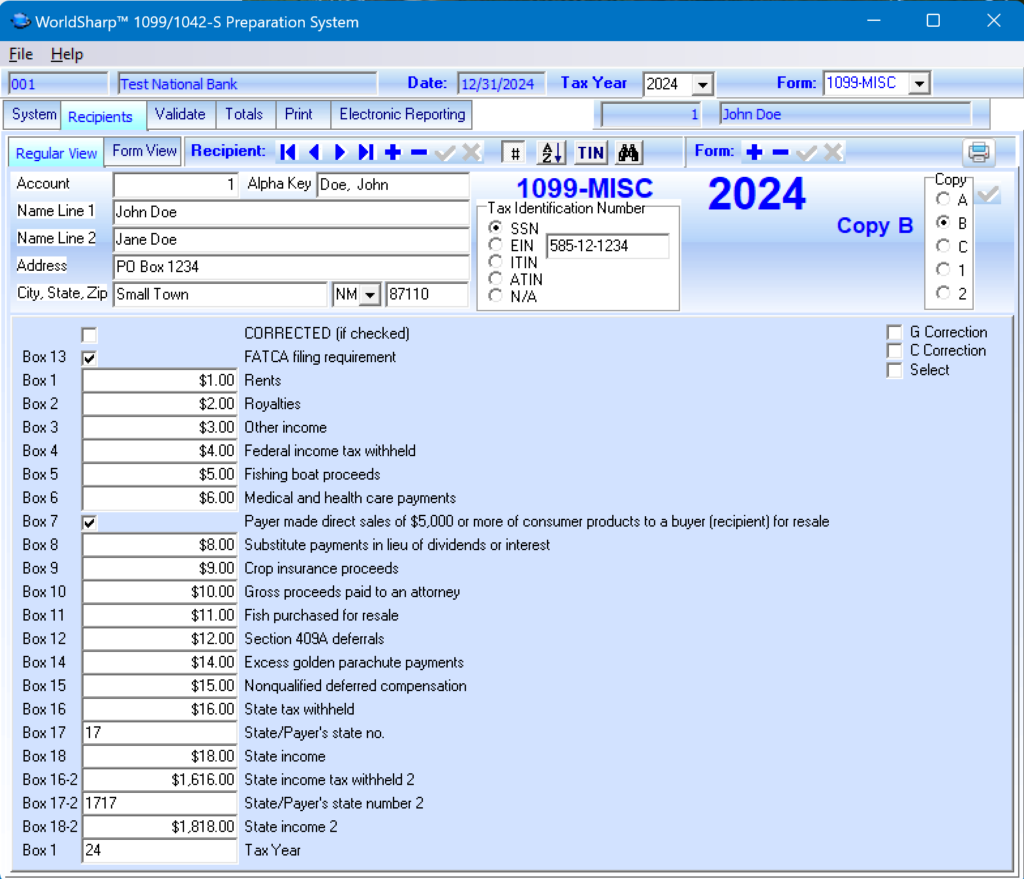Click the gray checkmark beside Copy box

pyautogui.click(x=989, y=195)
